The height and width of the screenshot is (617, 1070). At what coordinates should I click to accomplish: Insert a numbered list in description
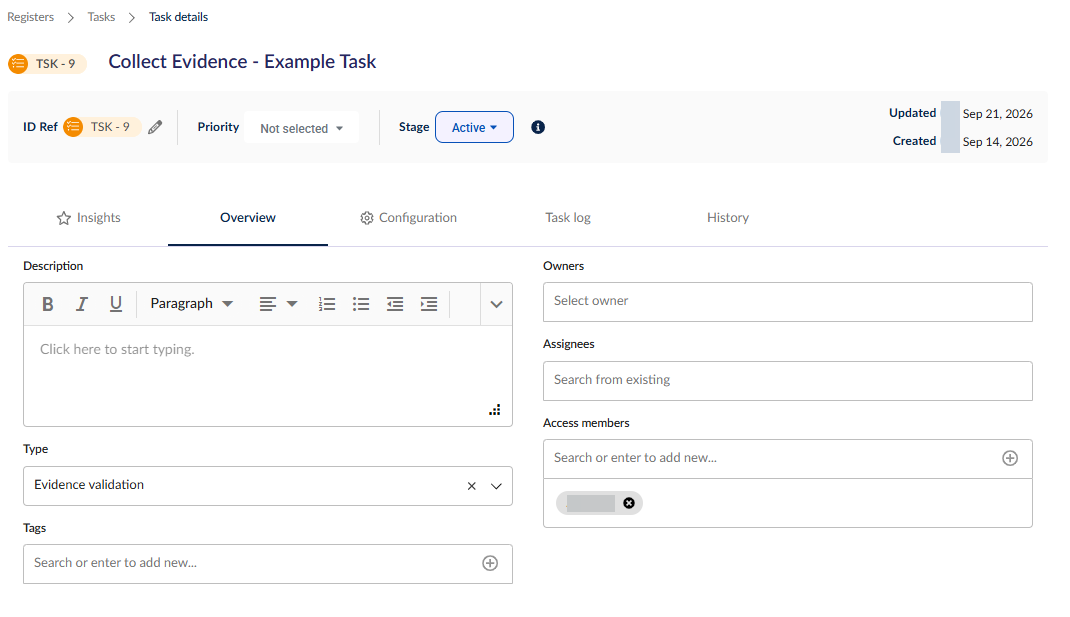click(327, 304)
